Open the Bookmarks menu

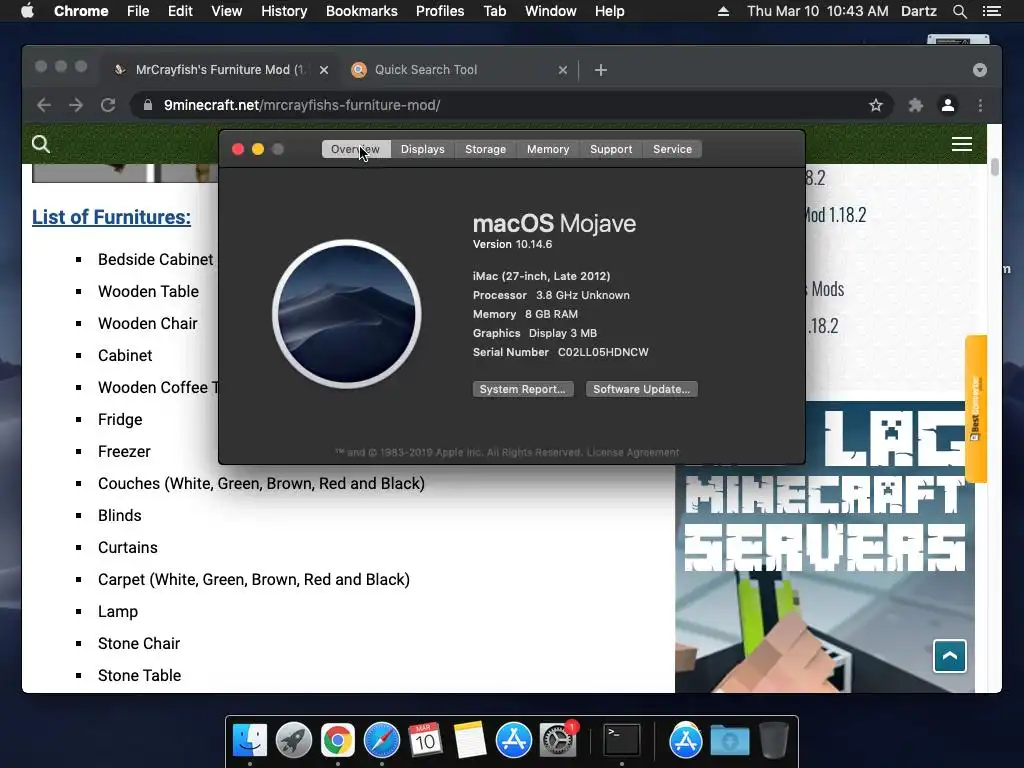coord(361,11)
